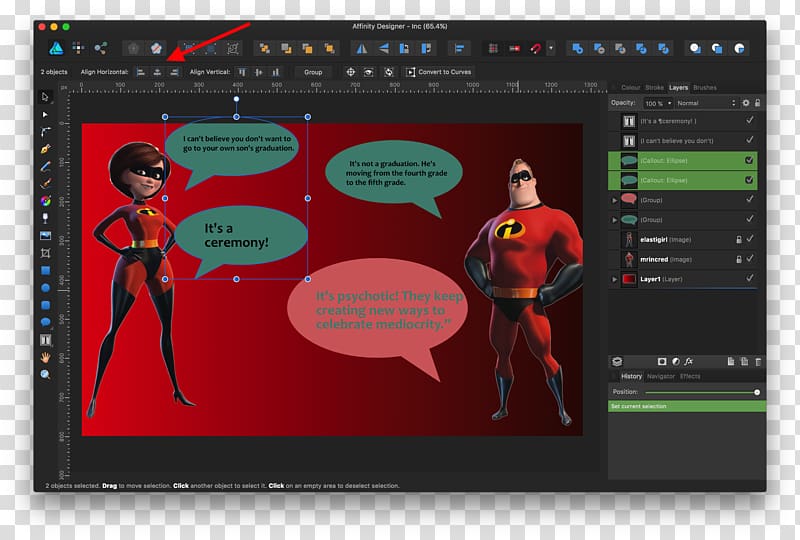Click Mask Layer icon in Layers panel
Viewport: 800px width, 540px height.
click(662, 361)
